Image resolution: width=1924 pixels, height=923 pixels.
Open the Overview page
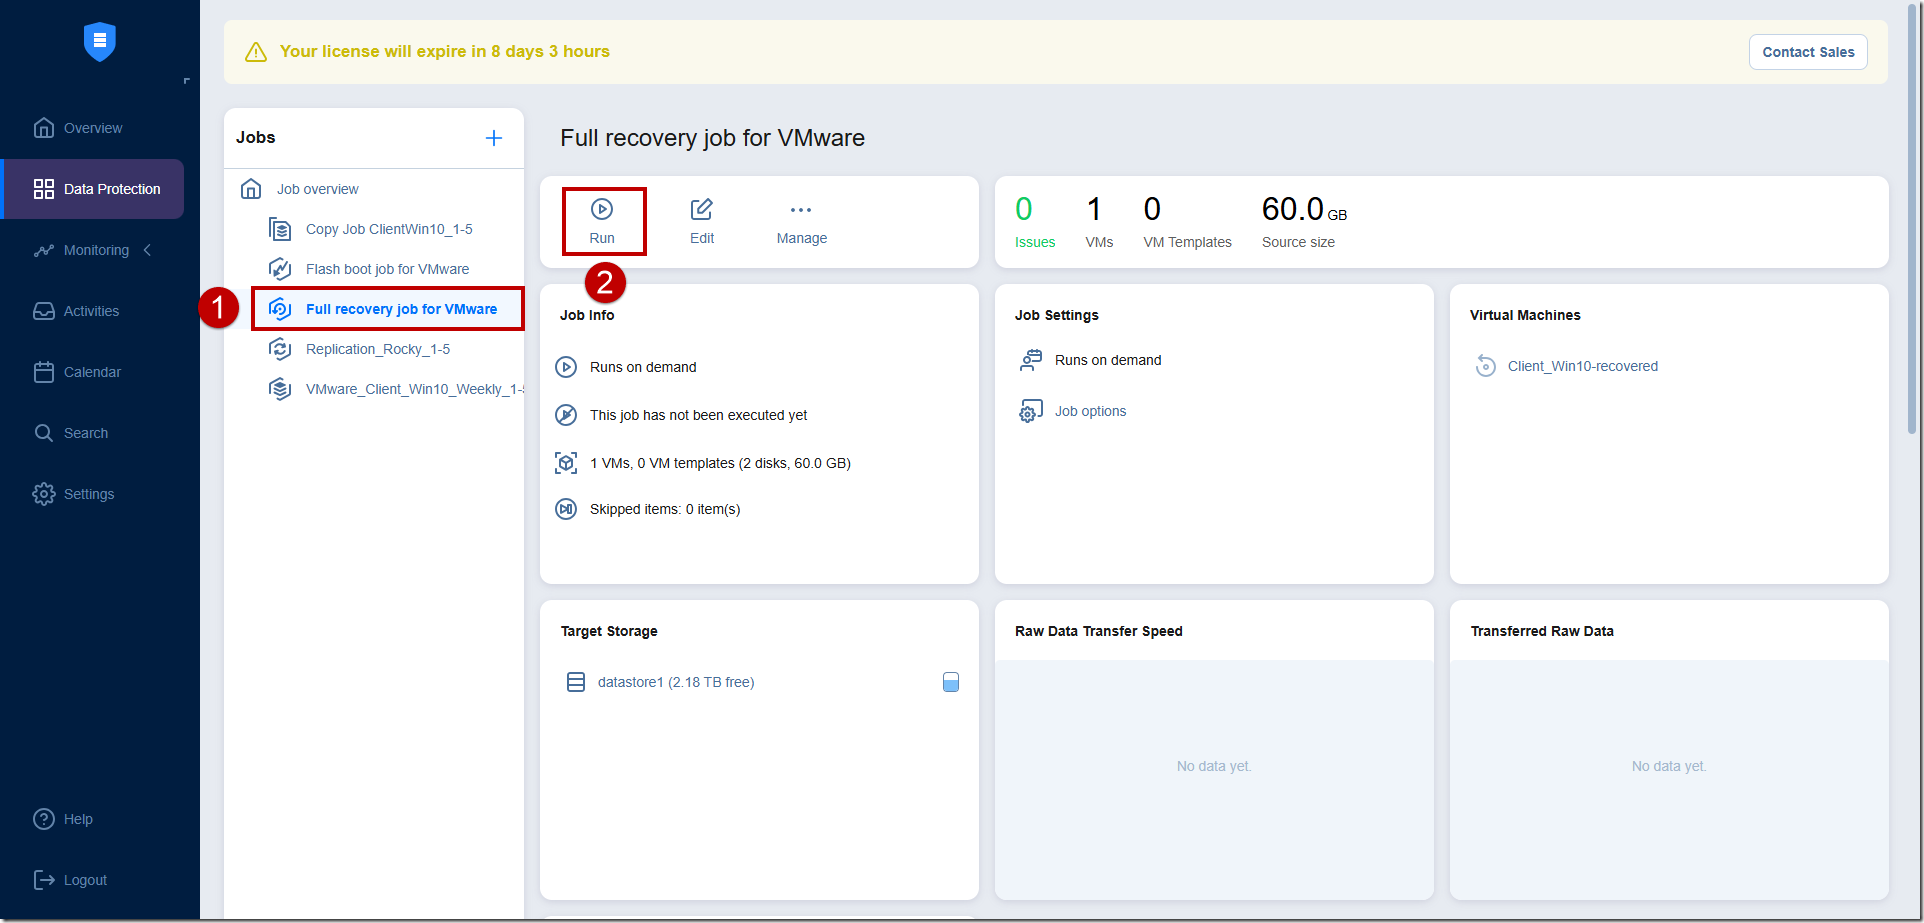pos(92,128)
